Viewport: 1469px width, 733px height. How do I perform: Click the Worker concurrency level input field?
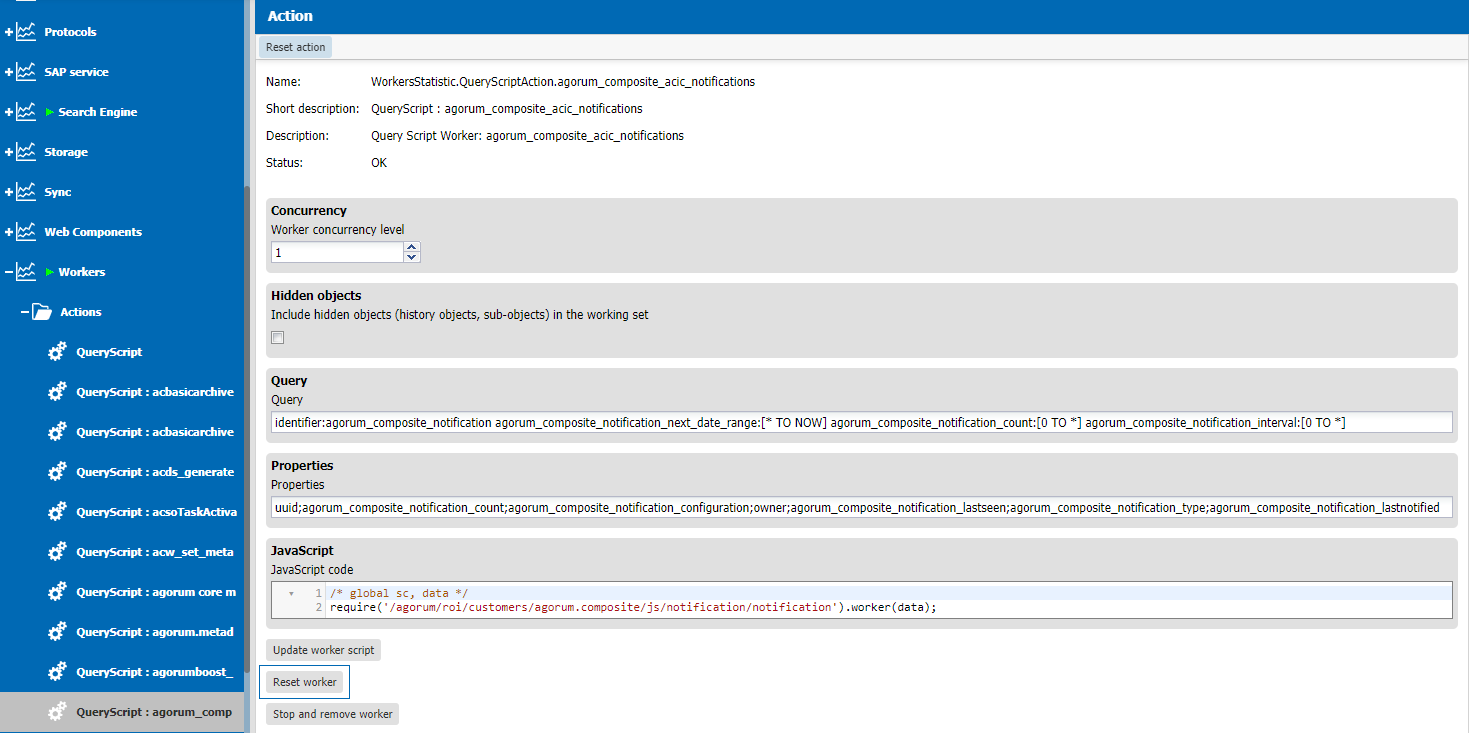coord(337,253)
